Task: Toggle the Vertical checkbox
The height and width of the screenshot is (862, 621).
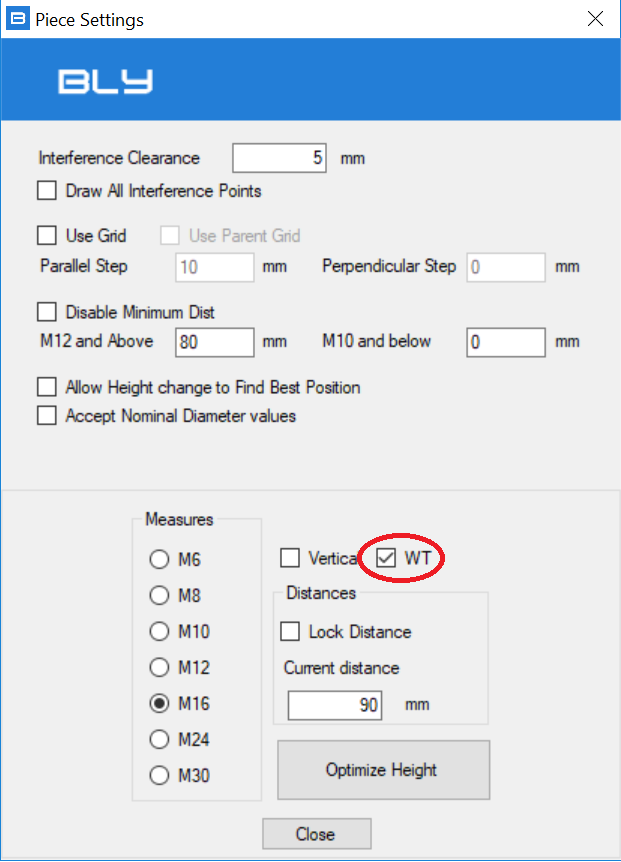Action: point(290,557)
